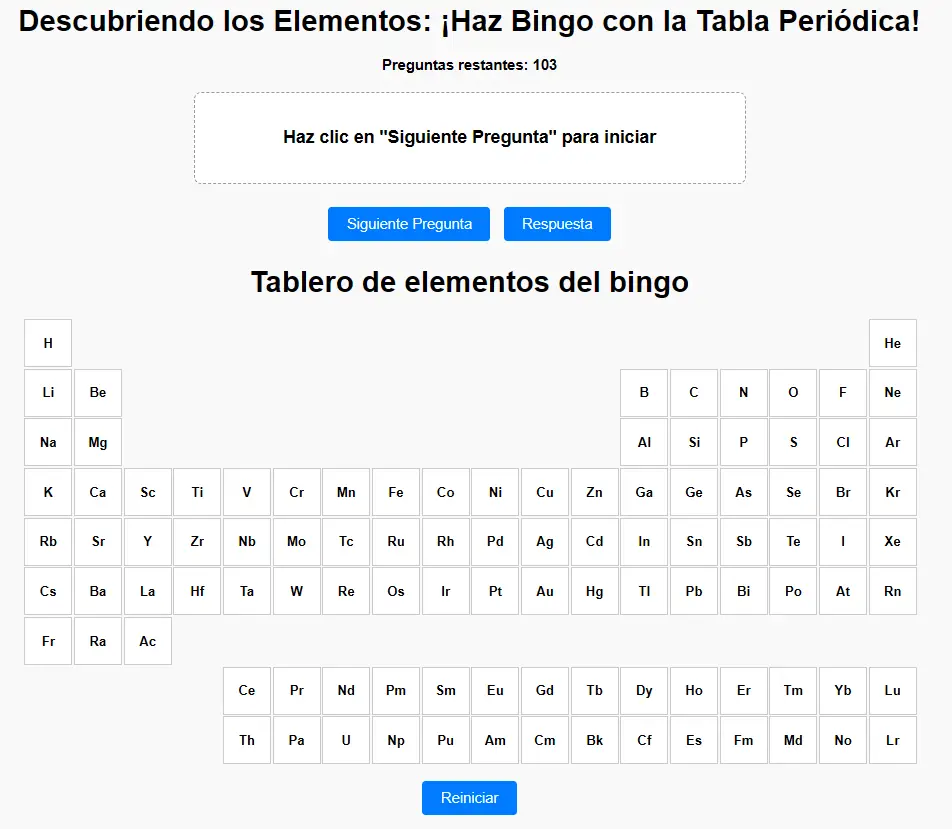Mark the He element tile

[892, 343]
